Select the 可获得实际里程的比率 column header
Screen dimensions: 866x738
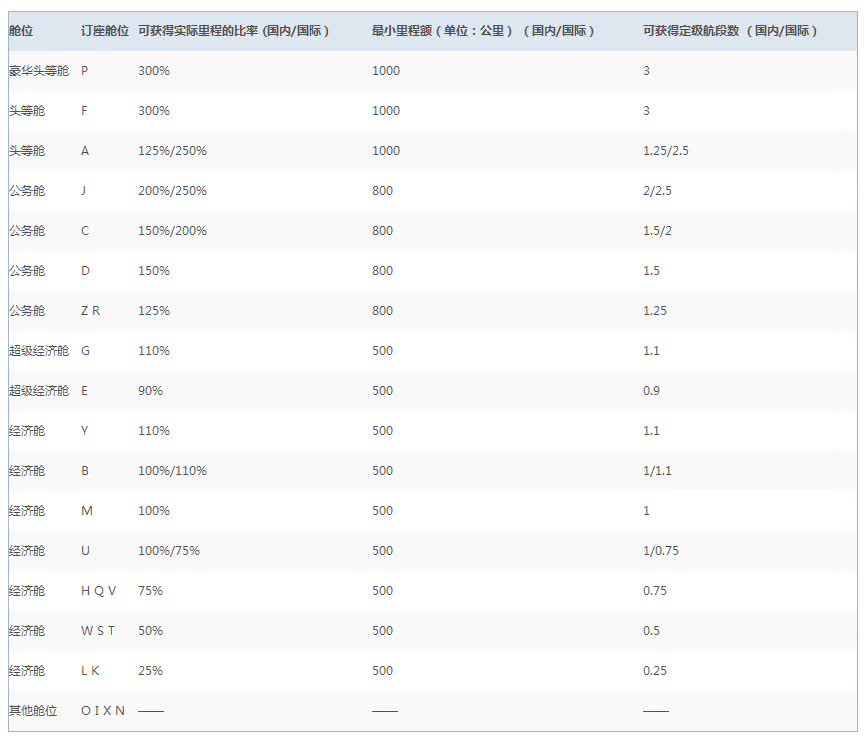click(x=233, y=31)
